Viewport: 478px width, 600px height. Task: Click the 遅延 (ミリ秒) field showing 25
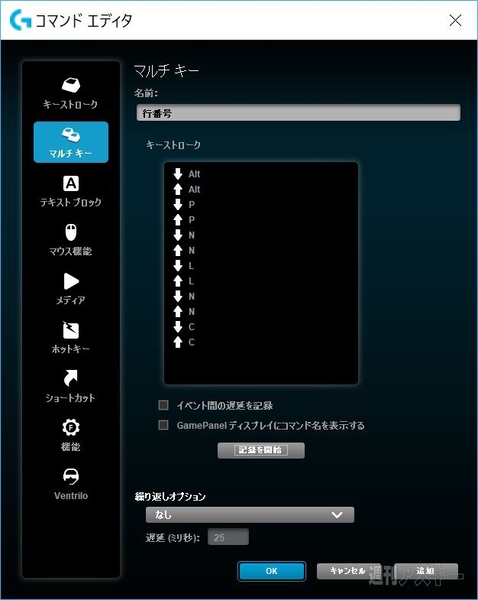(x=228, y=537)
